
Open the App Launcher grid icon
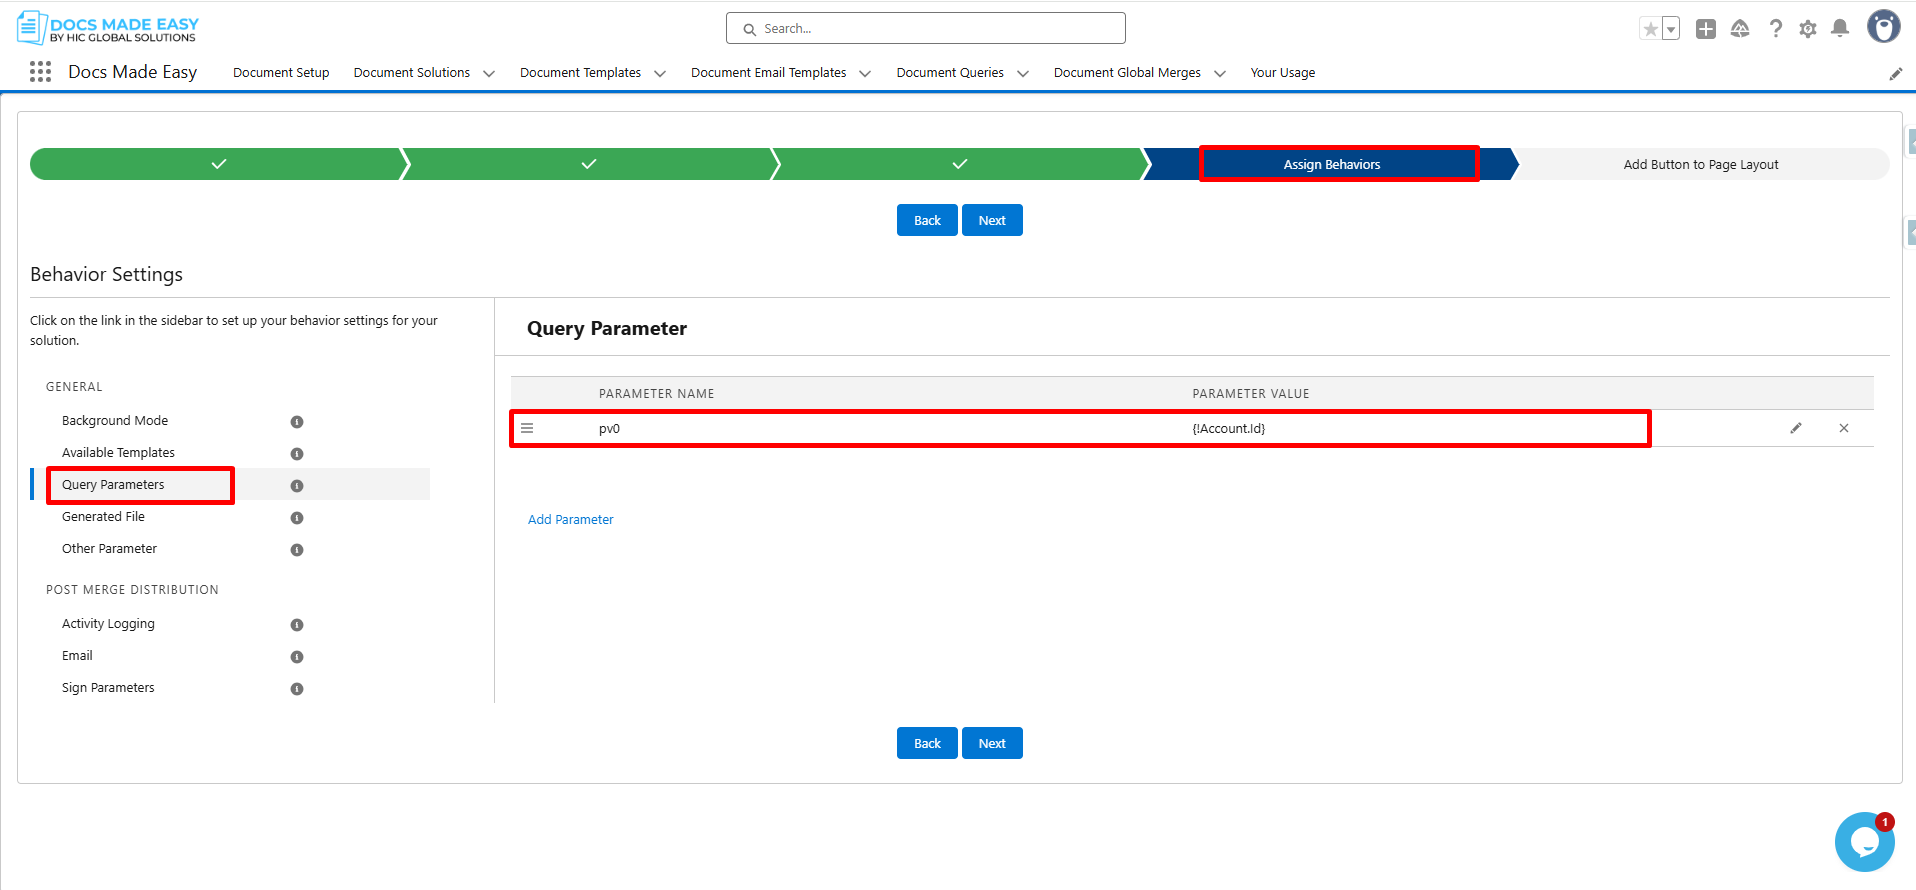40,72
